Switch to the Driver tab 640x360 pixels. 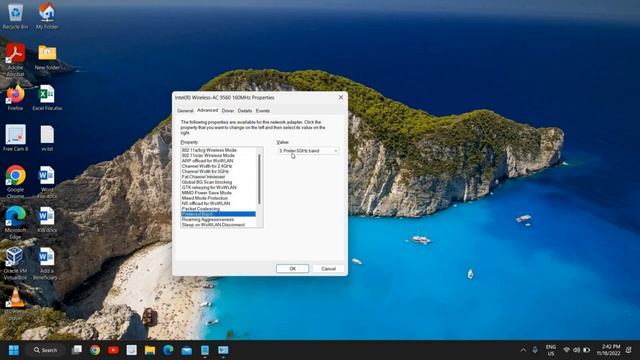pos(228,111)
